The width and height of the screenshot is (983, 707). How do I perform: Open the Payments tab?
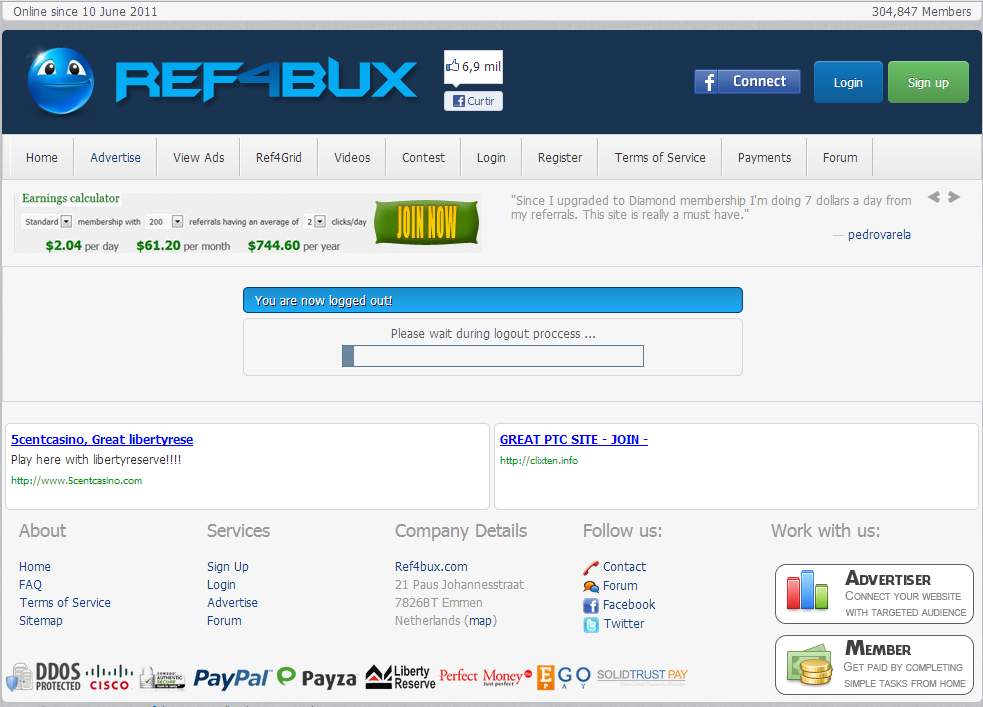[764, 157]
